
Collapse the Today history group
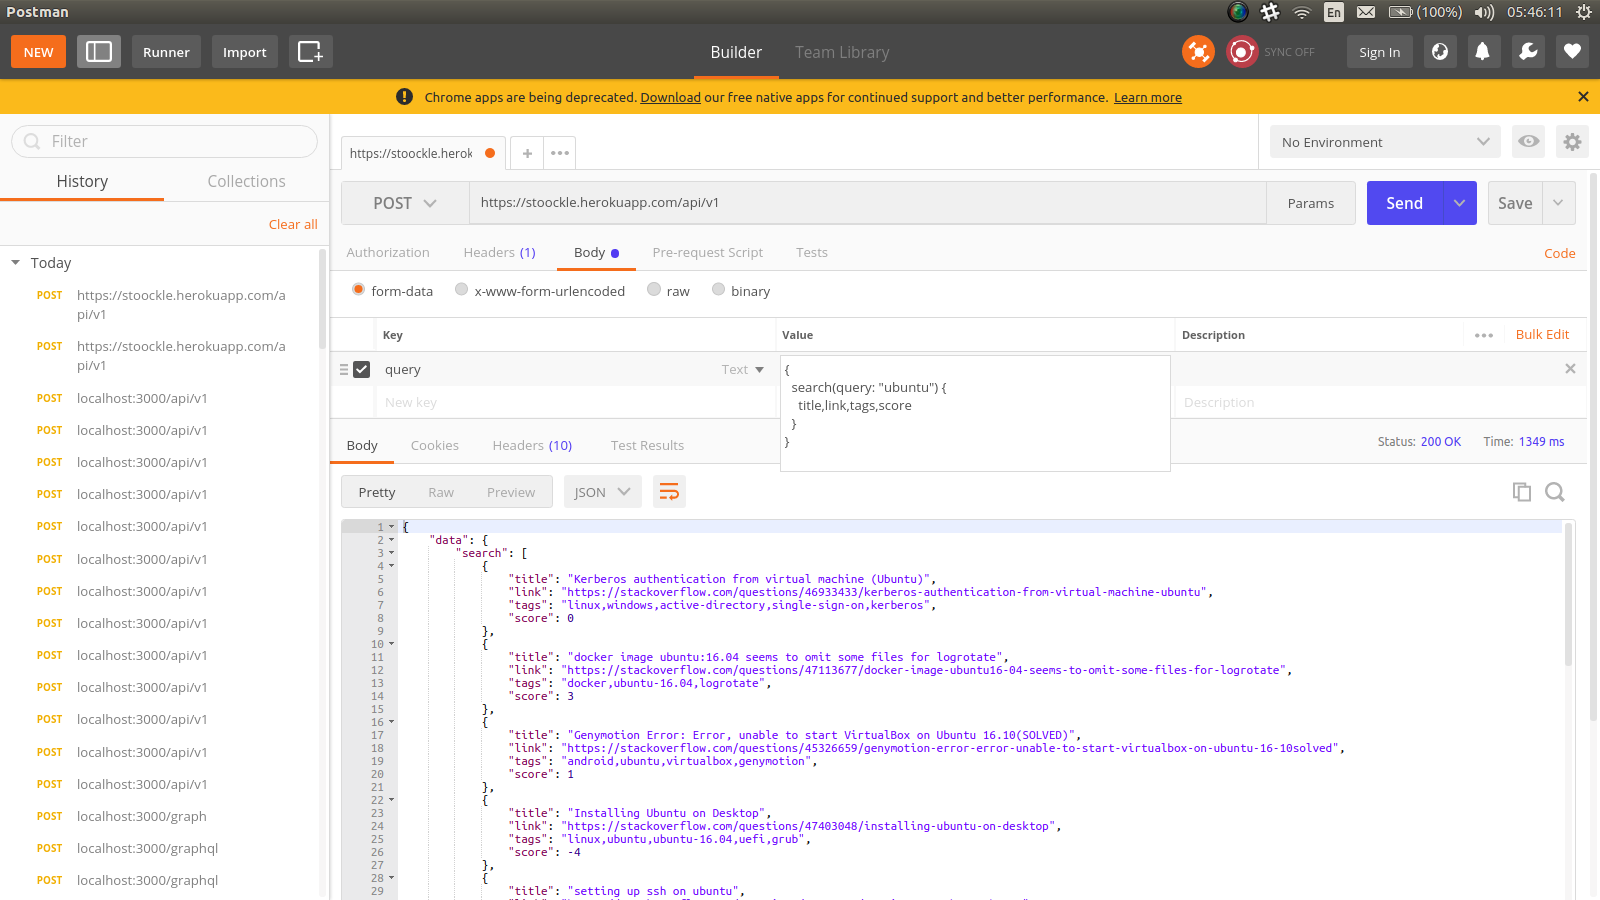point(16,263)
